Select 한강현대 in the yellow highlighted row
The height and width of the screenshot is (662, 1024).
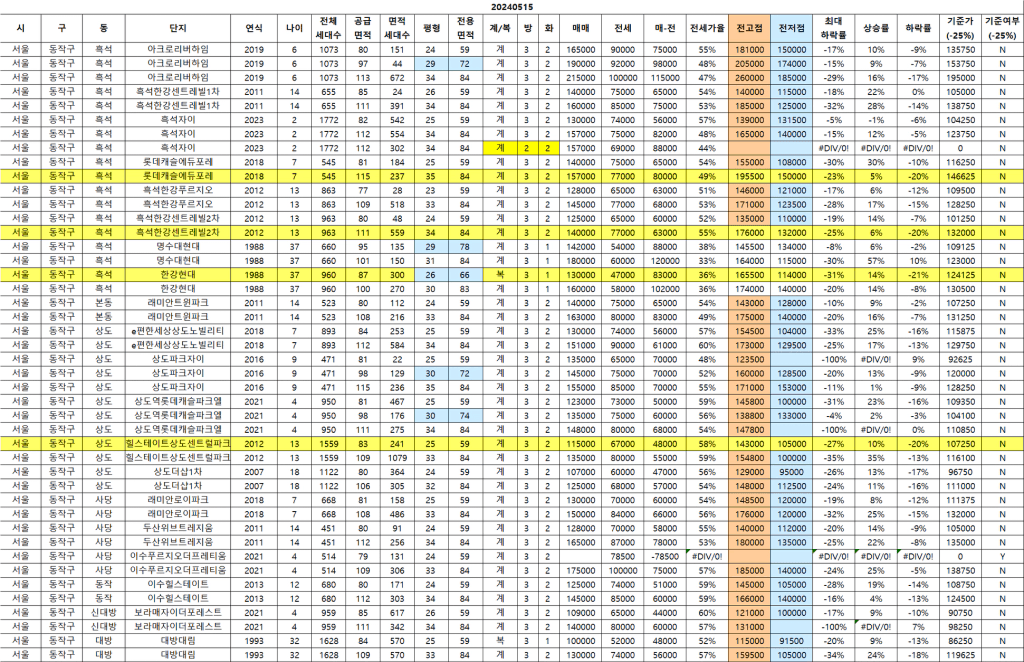pos(178,275)
